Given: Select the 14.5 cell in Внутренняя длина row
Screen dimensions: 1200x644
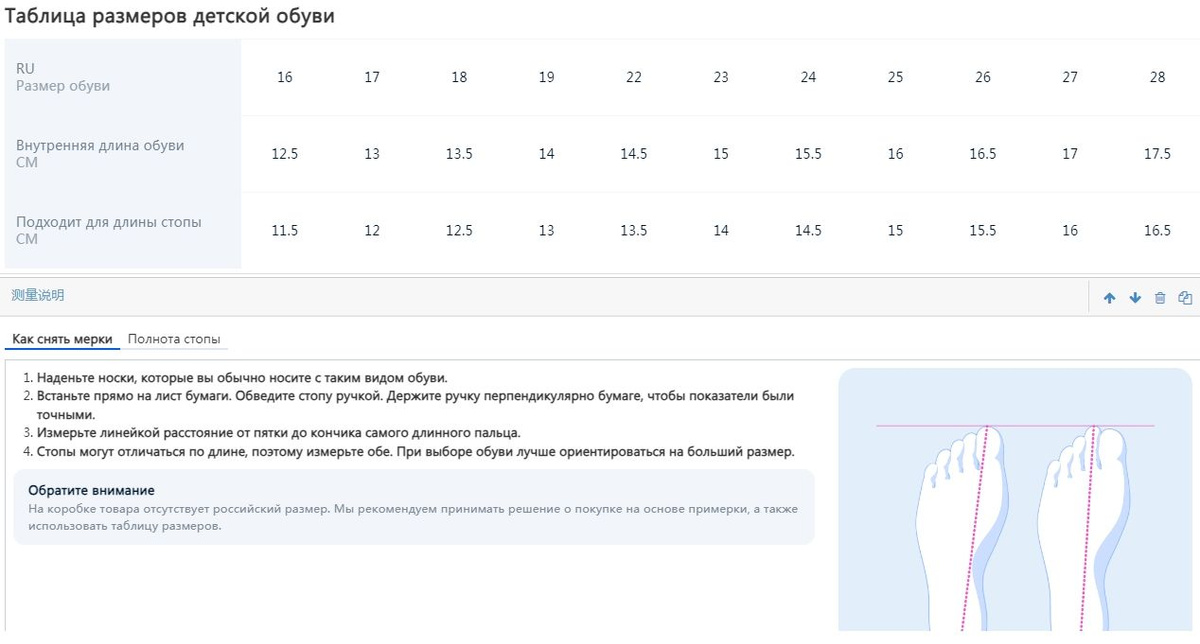Looking at the screenshot, I should tap(634, 154).
